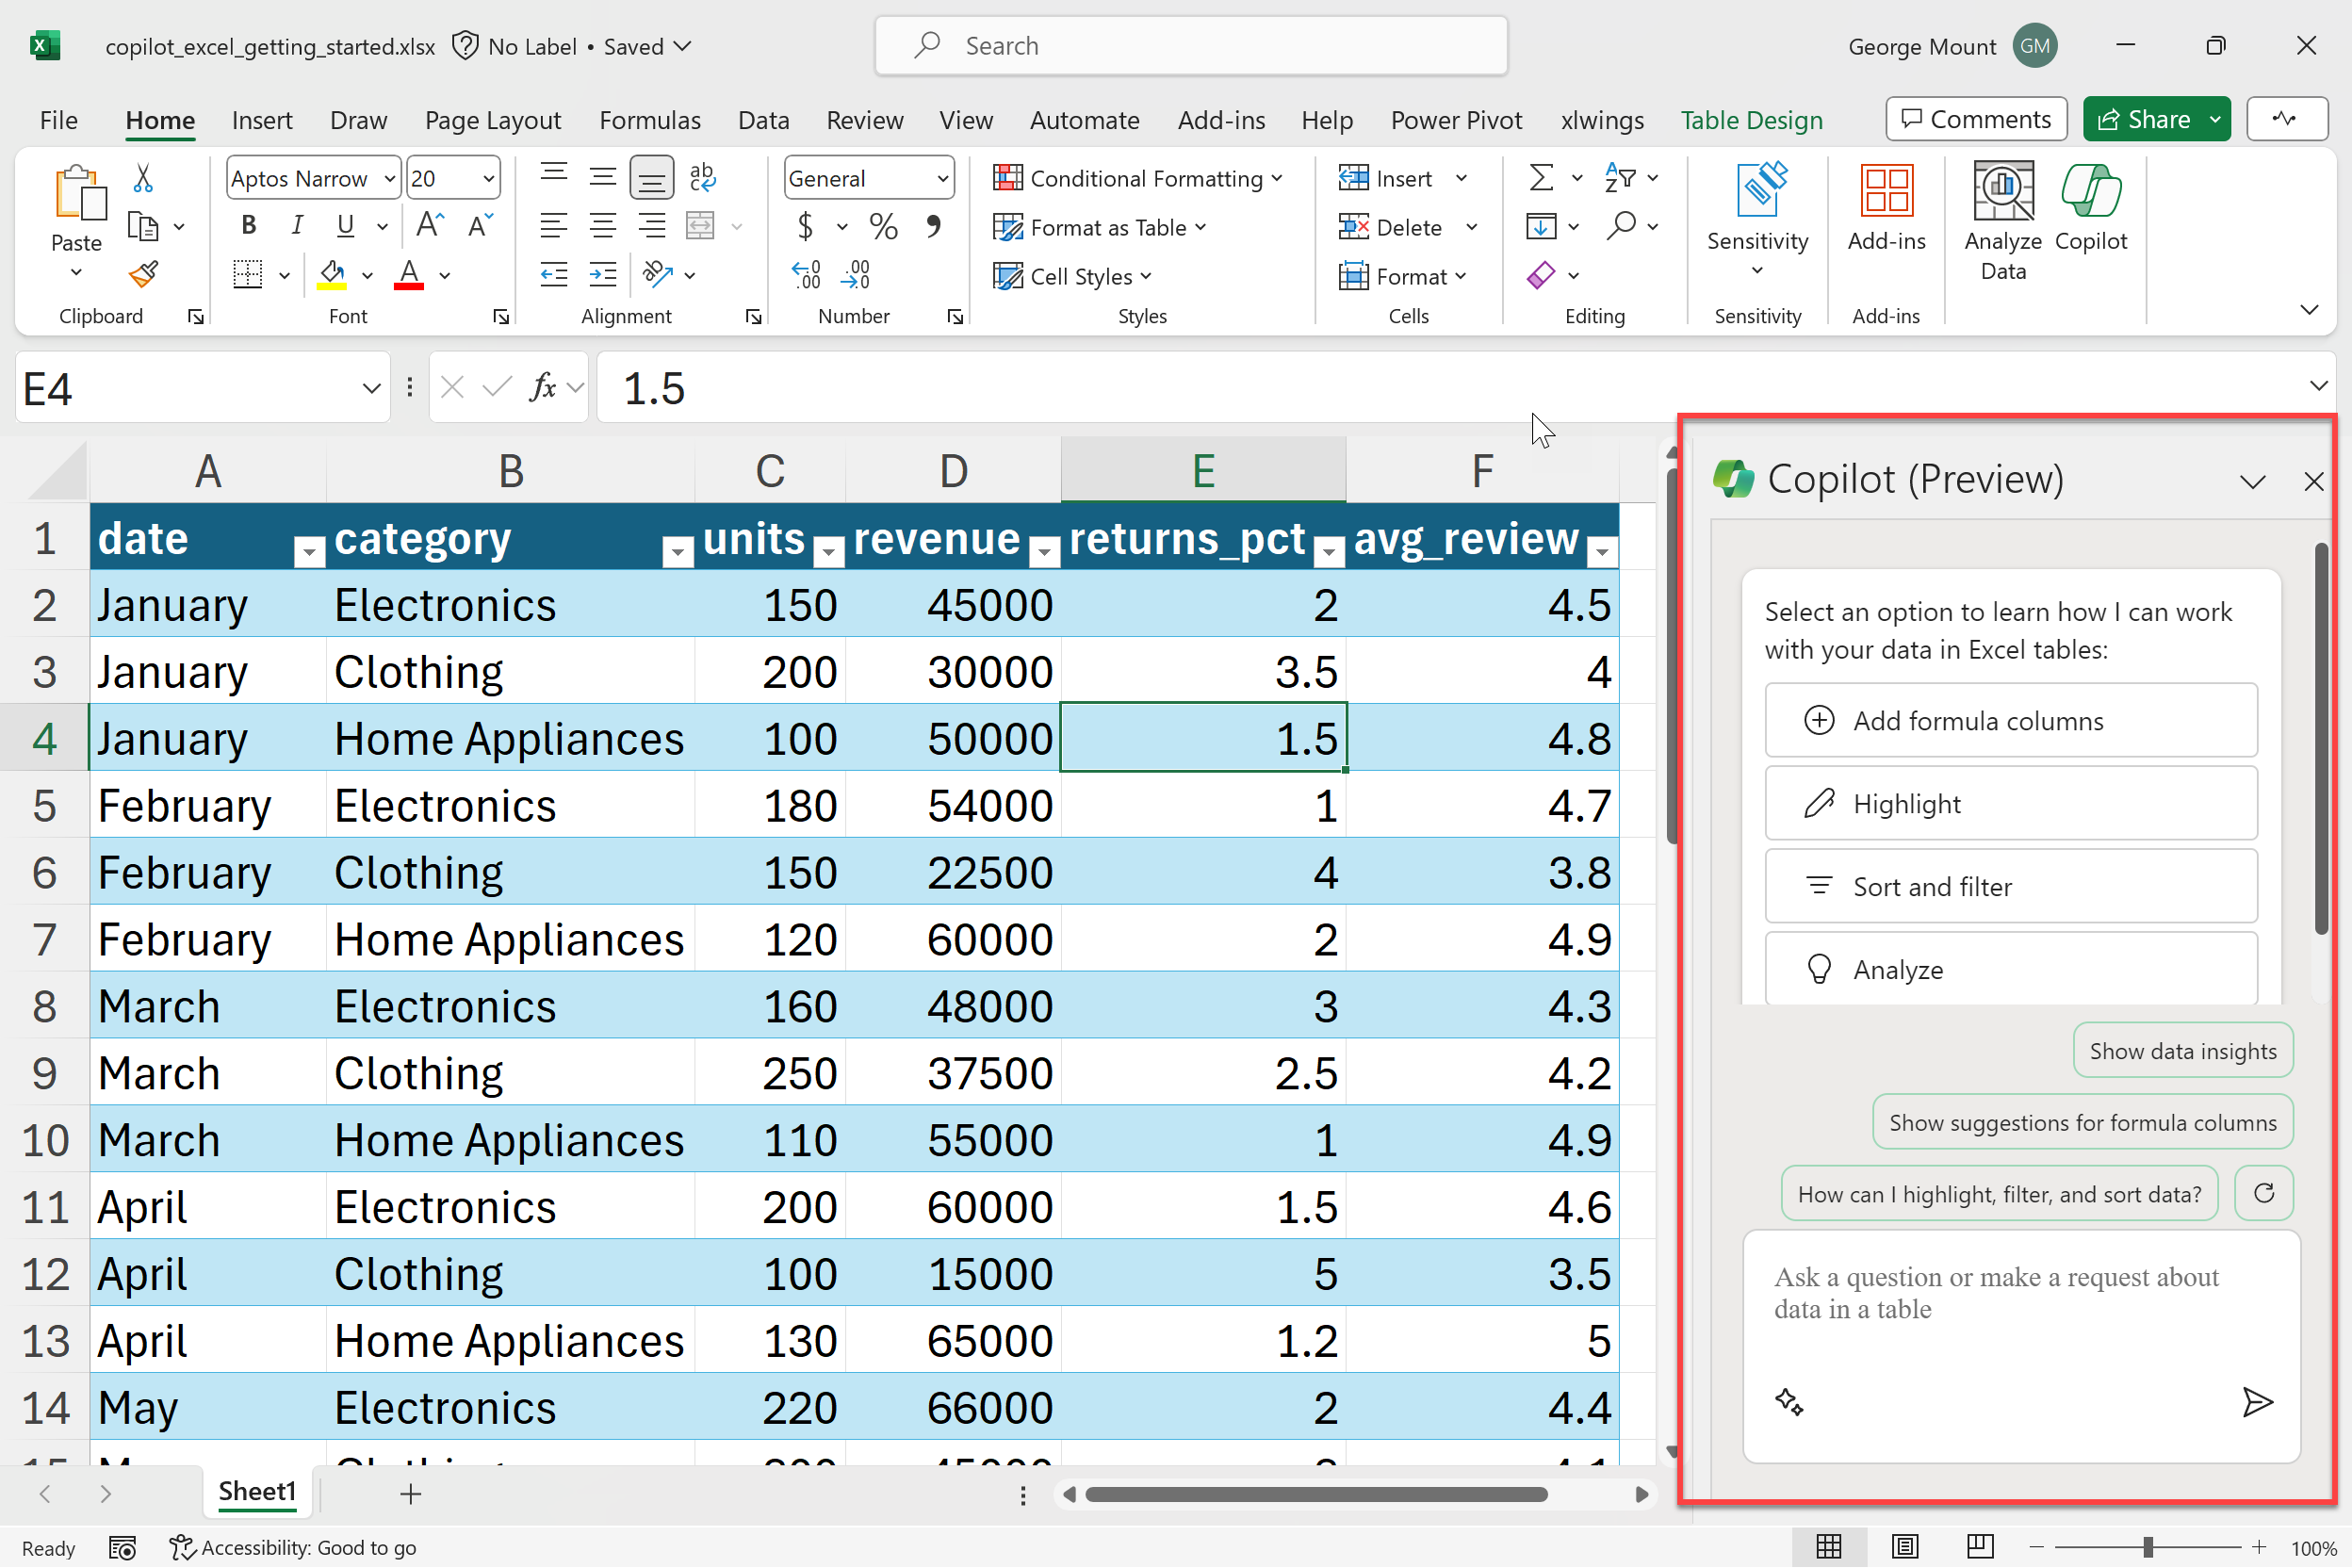This screenshot has height=1568, width=2352.
Task: Open the category column filter dropdown
Action: pos(677,551)
